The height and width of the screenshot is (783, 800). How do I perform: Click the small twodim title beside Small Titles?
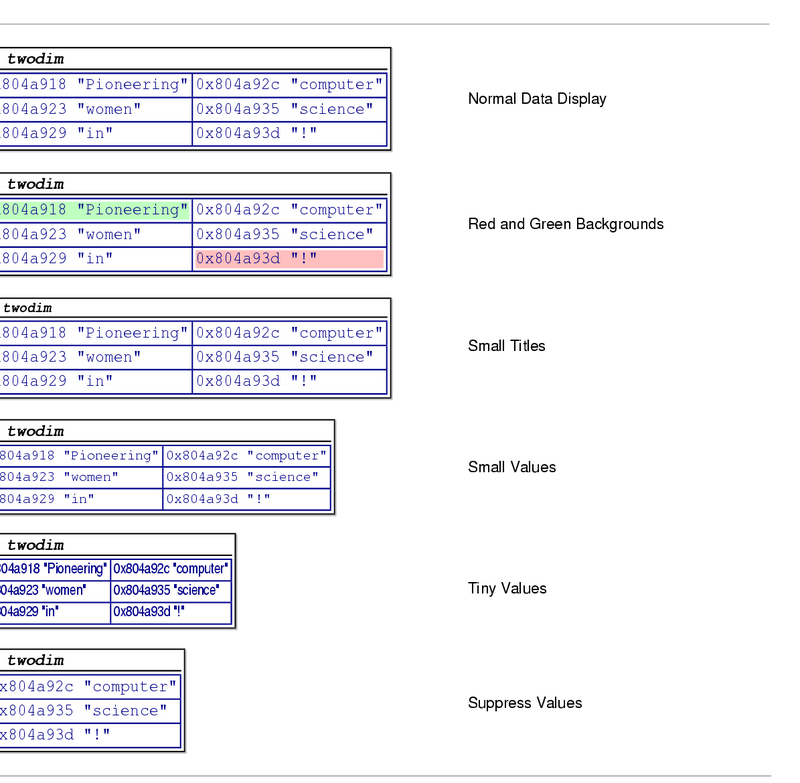(x=28, y=308)
